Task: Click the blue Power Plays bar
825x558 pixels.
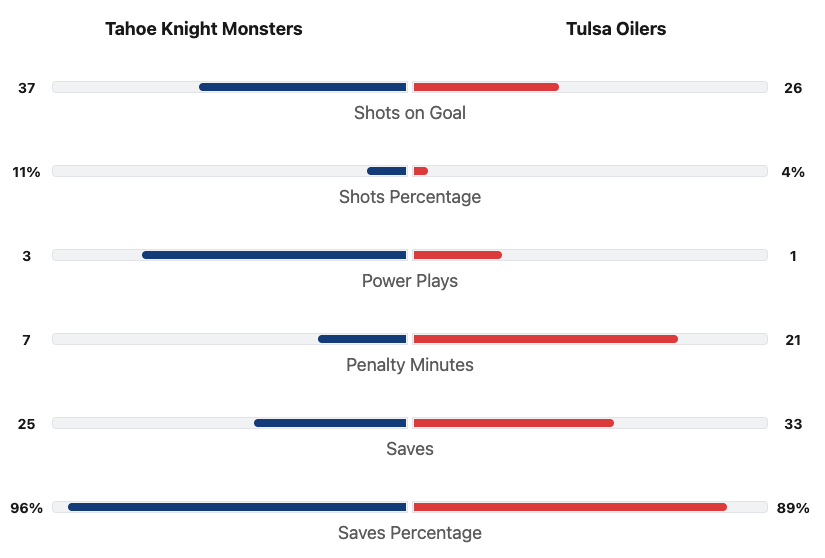Action: [x=274, y=255]
